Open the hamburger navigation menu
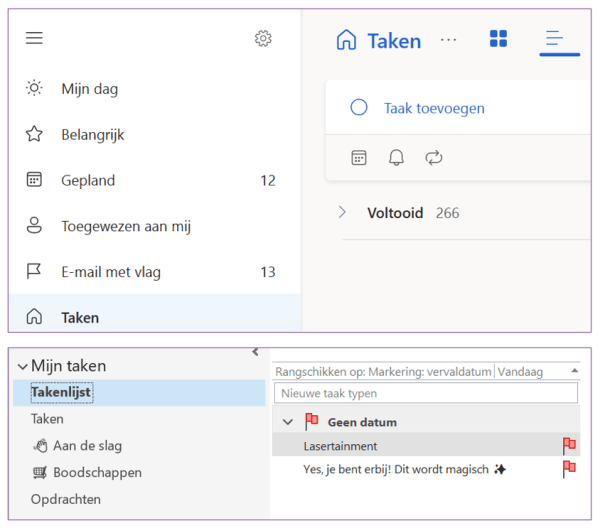The height and width of the screenshot is (528, 600). [34, 38]
